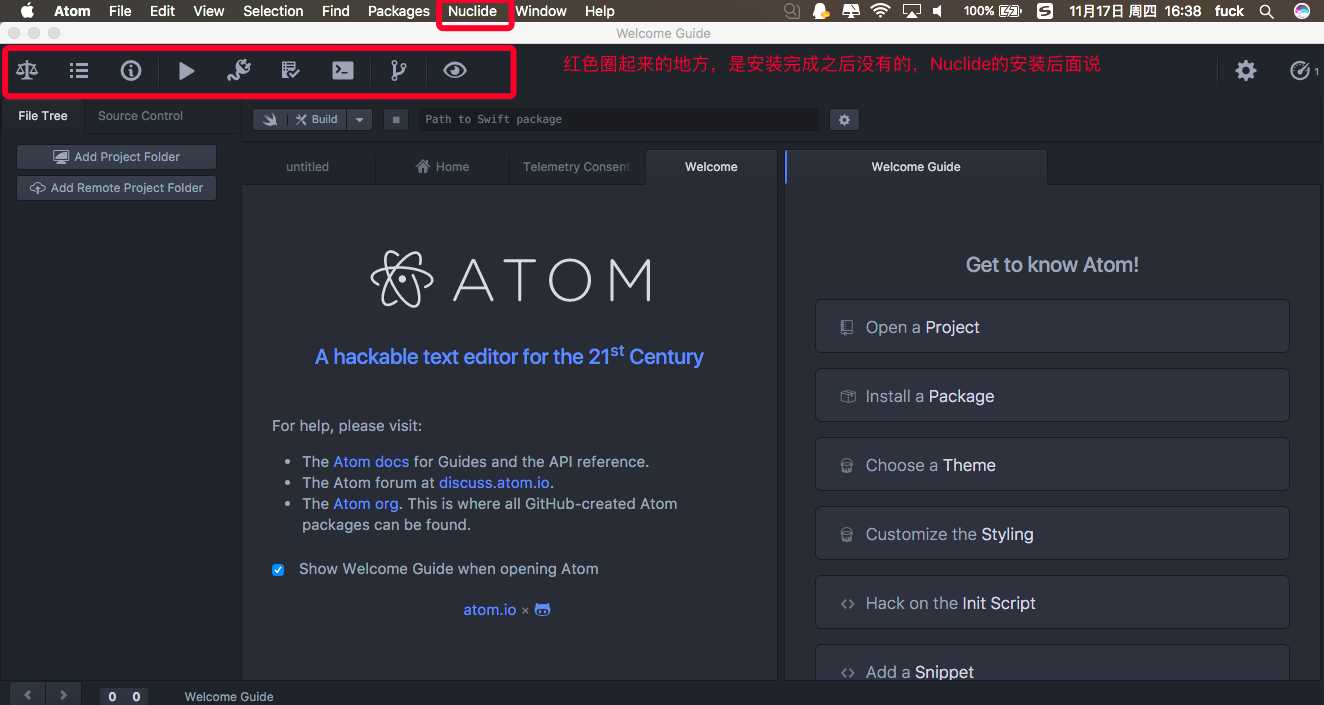This screenshot has width=1324, height=705.
Task: Expand the Open a Project card
Action: tap(1052, 327)
